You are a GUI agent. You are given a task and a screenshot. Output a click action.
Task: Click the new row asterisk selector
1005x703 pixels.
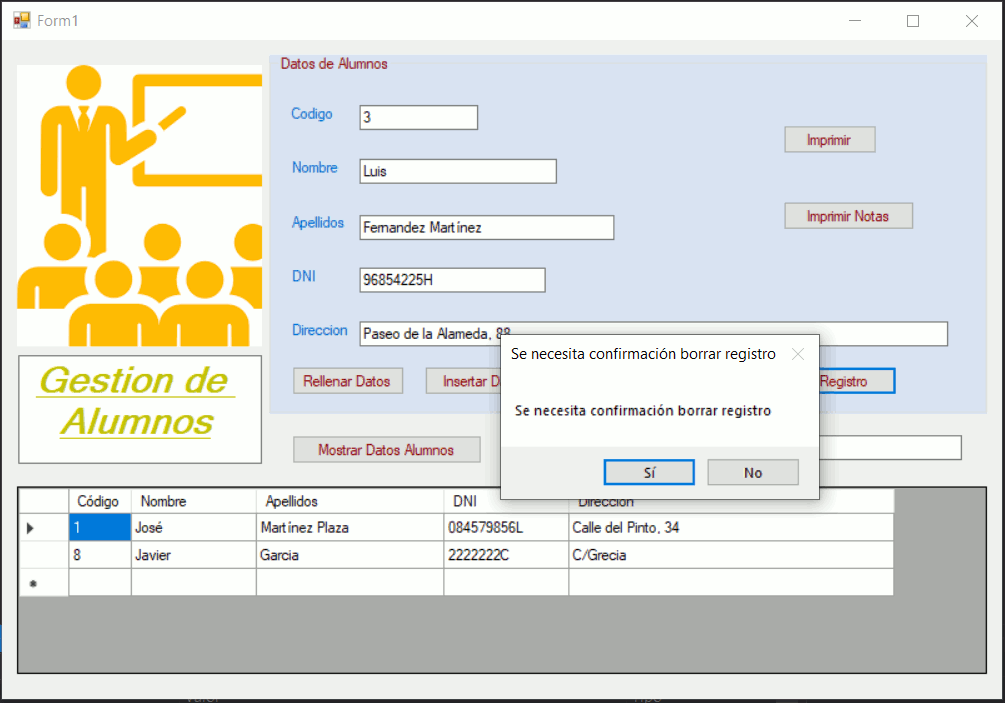coord(44,583)
